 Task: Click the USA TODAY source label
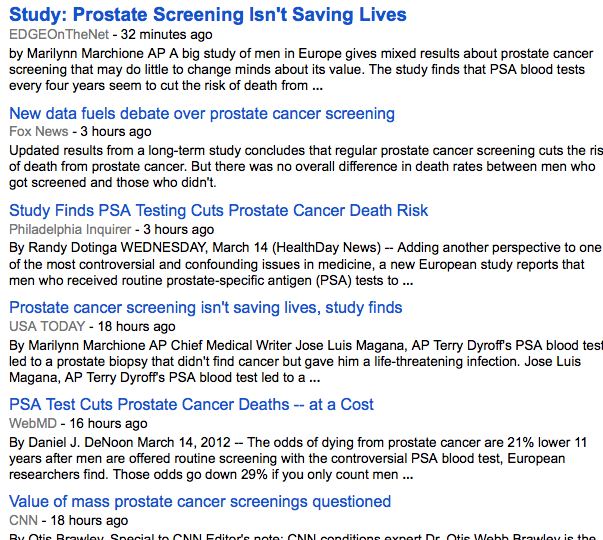(48, 325)
